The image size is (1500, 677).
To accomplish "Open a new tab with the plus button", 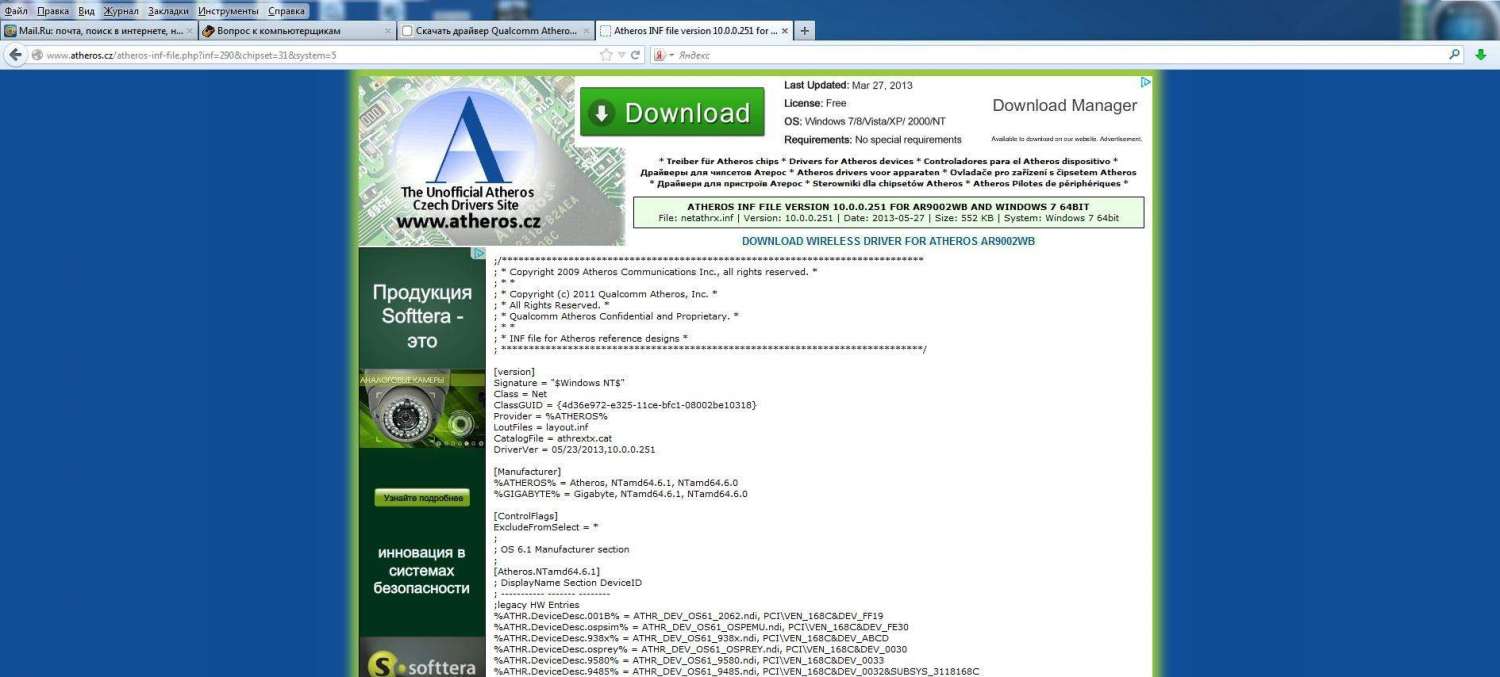I will 805,31.
